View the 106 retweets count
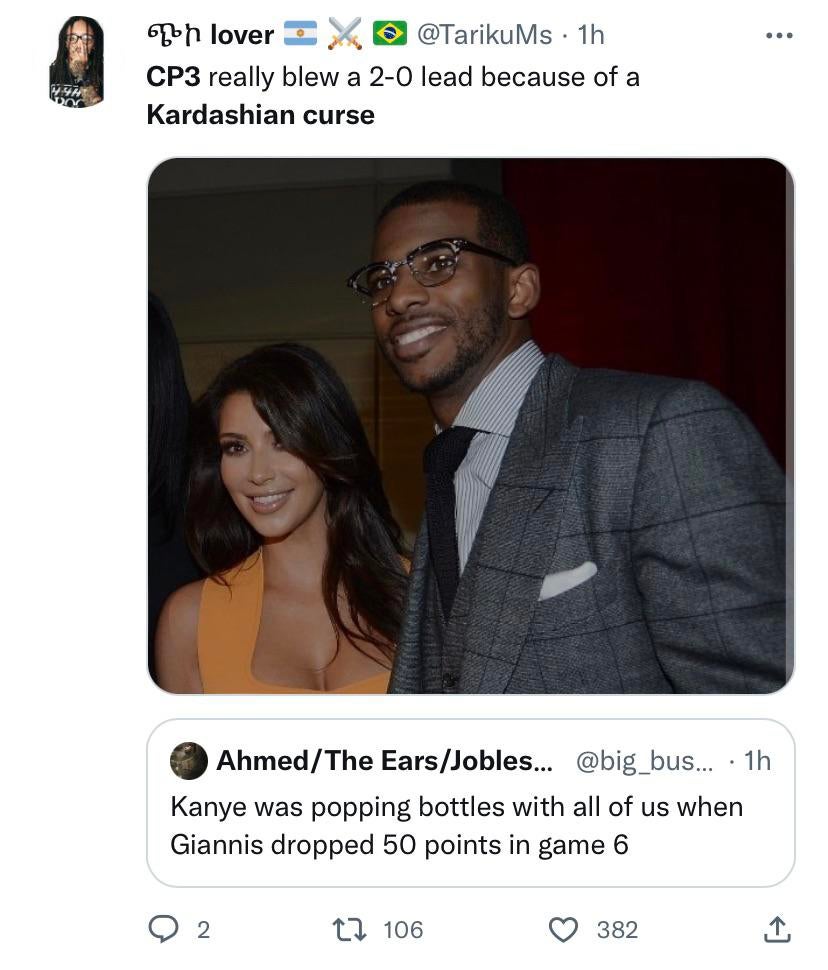 (403, 930)
